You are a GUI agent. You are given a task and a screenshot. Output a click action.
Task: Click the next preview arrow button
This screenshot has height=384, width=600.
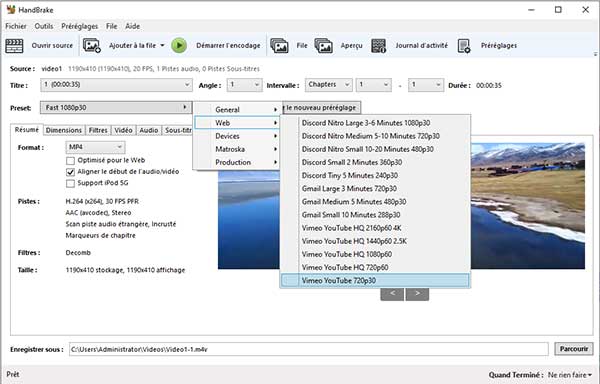[x=417, y=294]
